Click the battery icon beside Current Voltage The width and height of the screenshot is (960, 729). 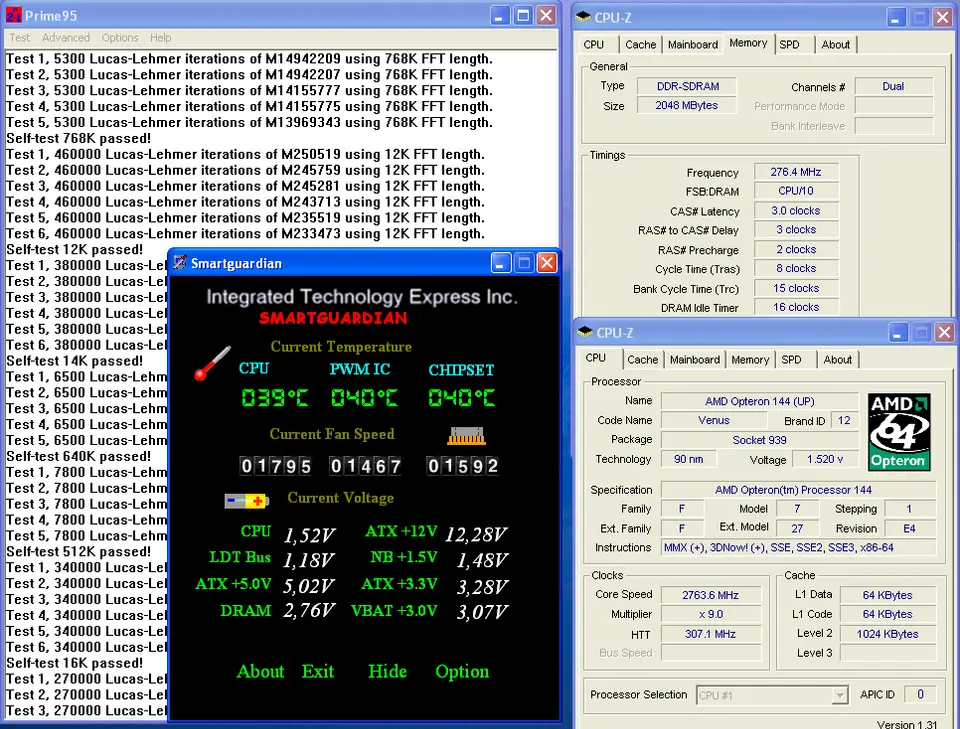(246, 500)
